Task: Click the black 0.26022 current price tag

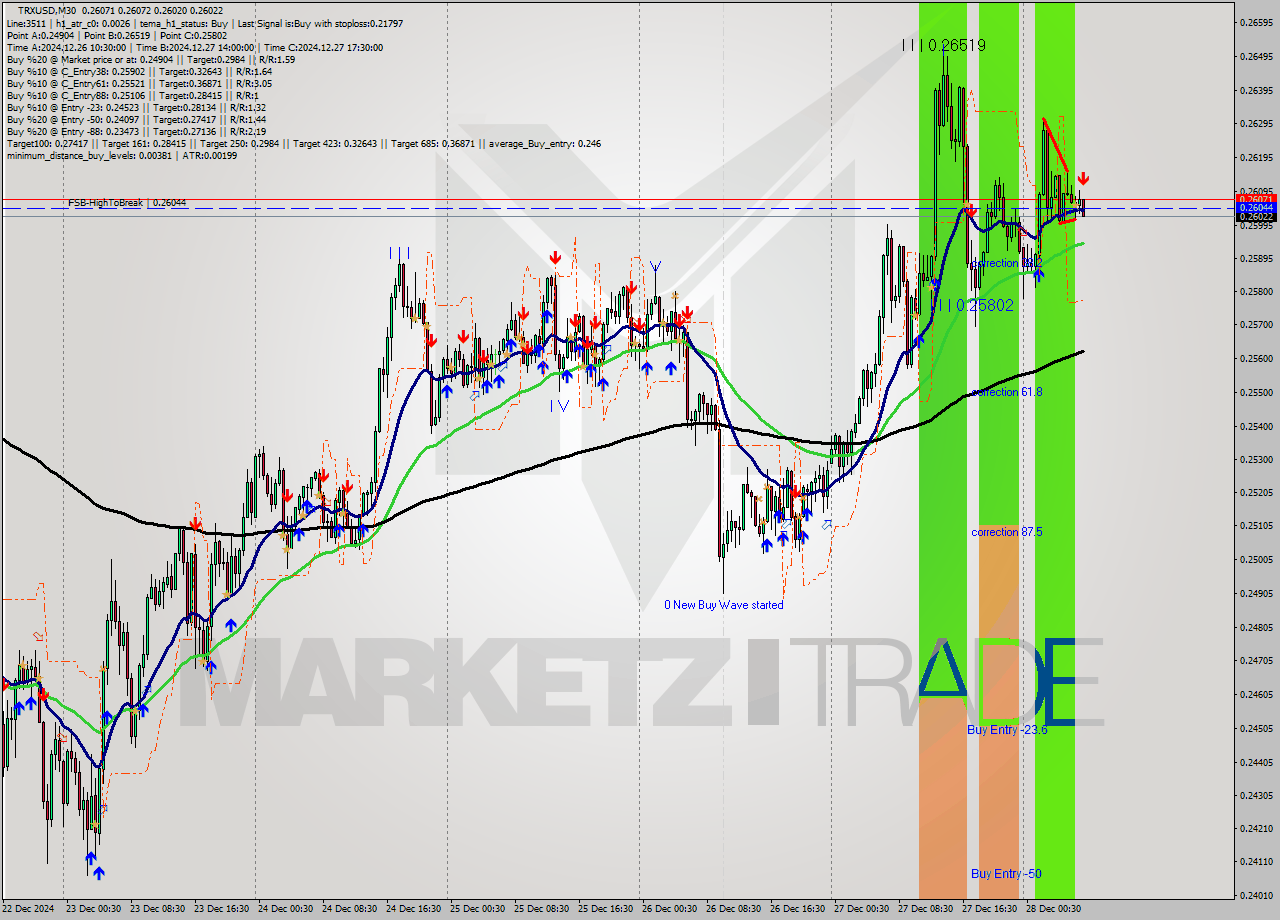Action: click(1256, 217)
